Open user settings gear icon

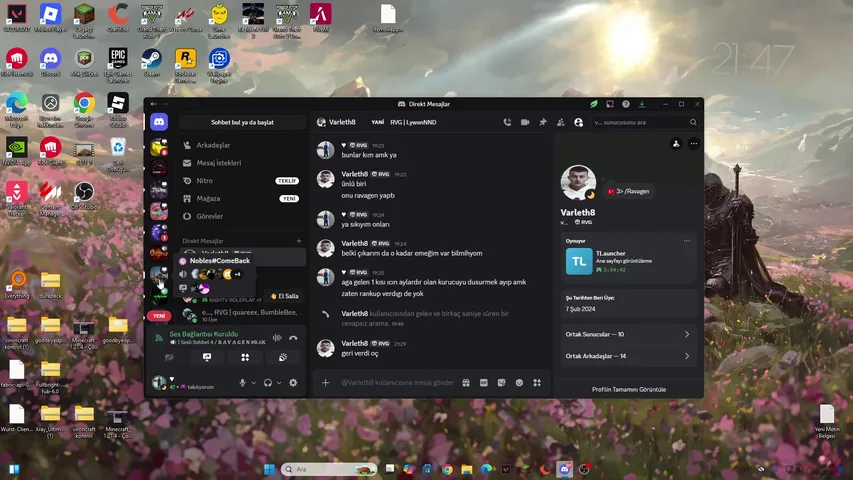pyautogui.click(x=293, y=383)
